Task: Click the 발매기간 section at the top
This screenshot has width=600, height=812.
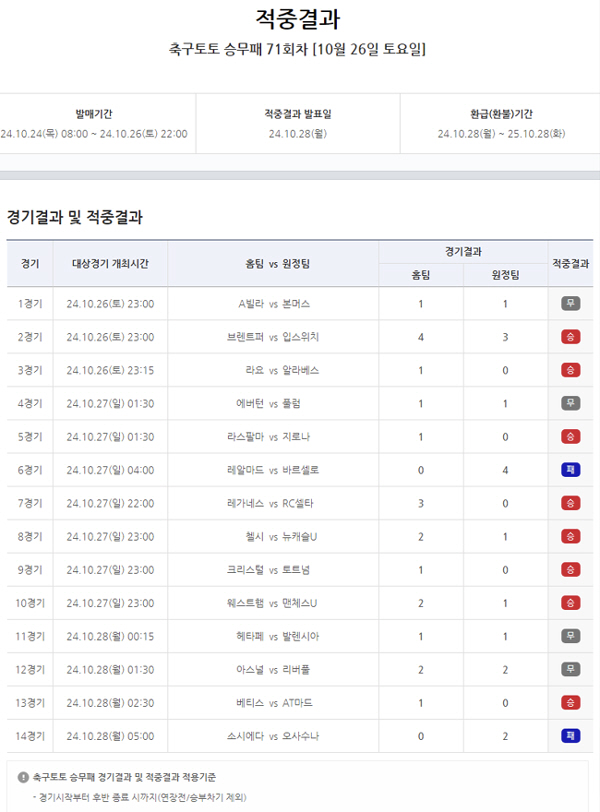Action: [95, 124]
